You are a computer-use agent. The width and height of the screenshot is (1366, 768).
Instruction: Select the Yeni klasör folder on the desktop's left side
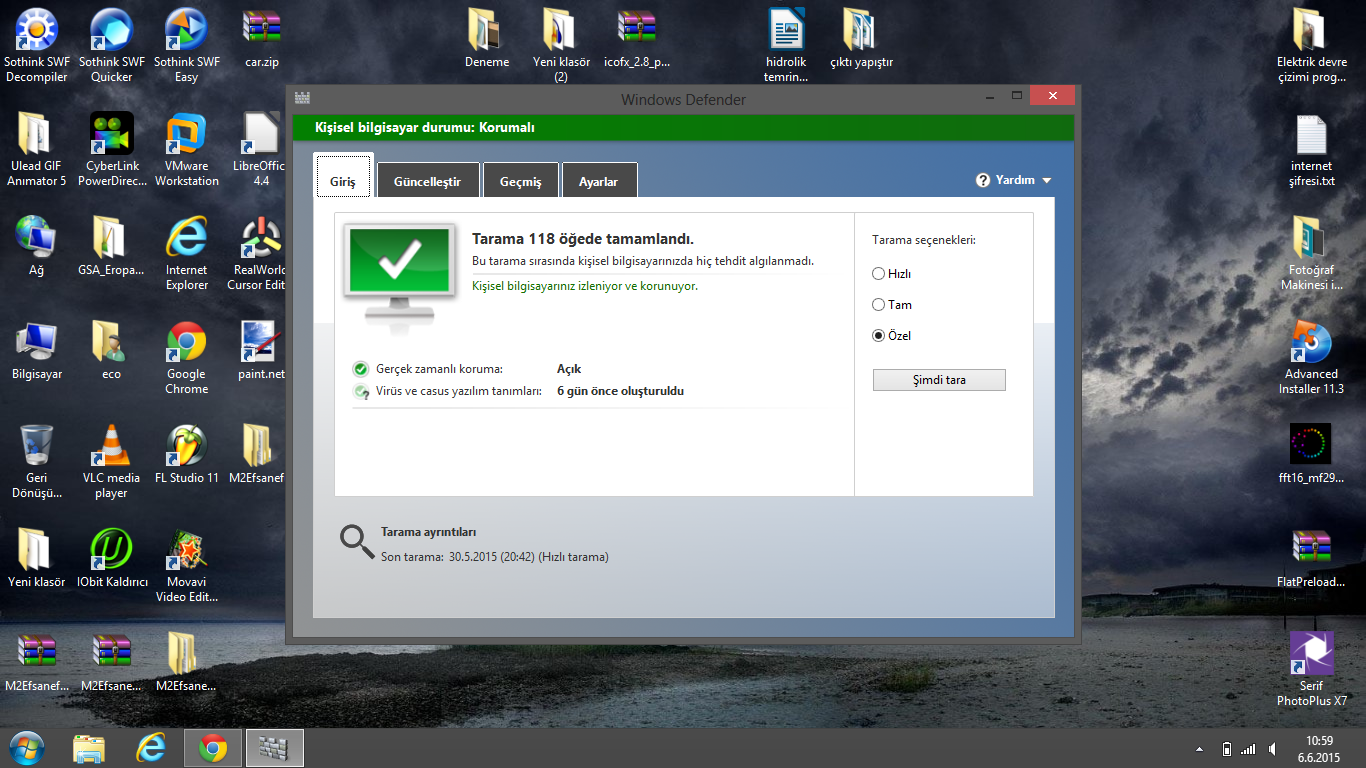36,559
